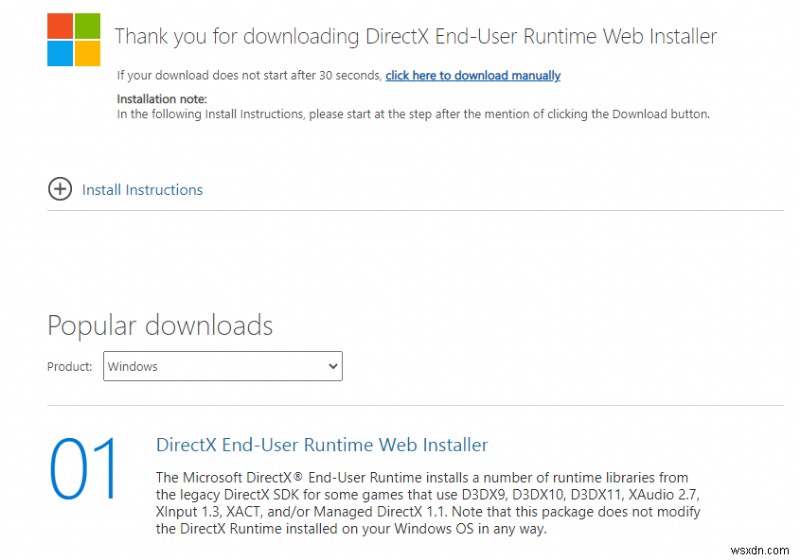Click the large 01 ranking number

pos(83,469)
